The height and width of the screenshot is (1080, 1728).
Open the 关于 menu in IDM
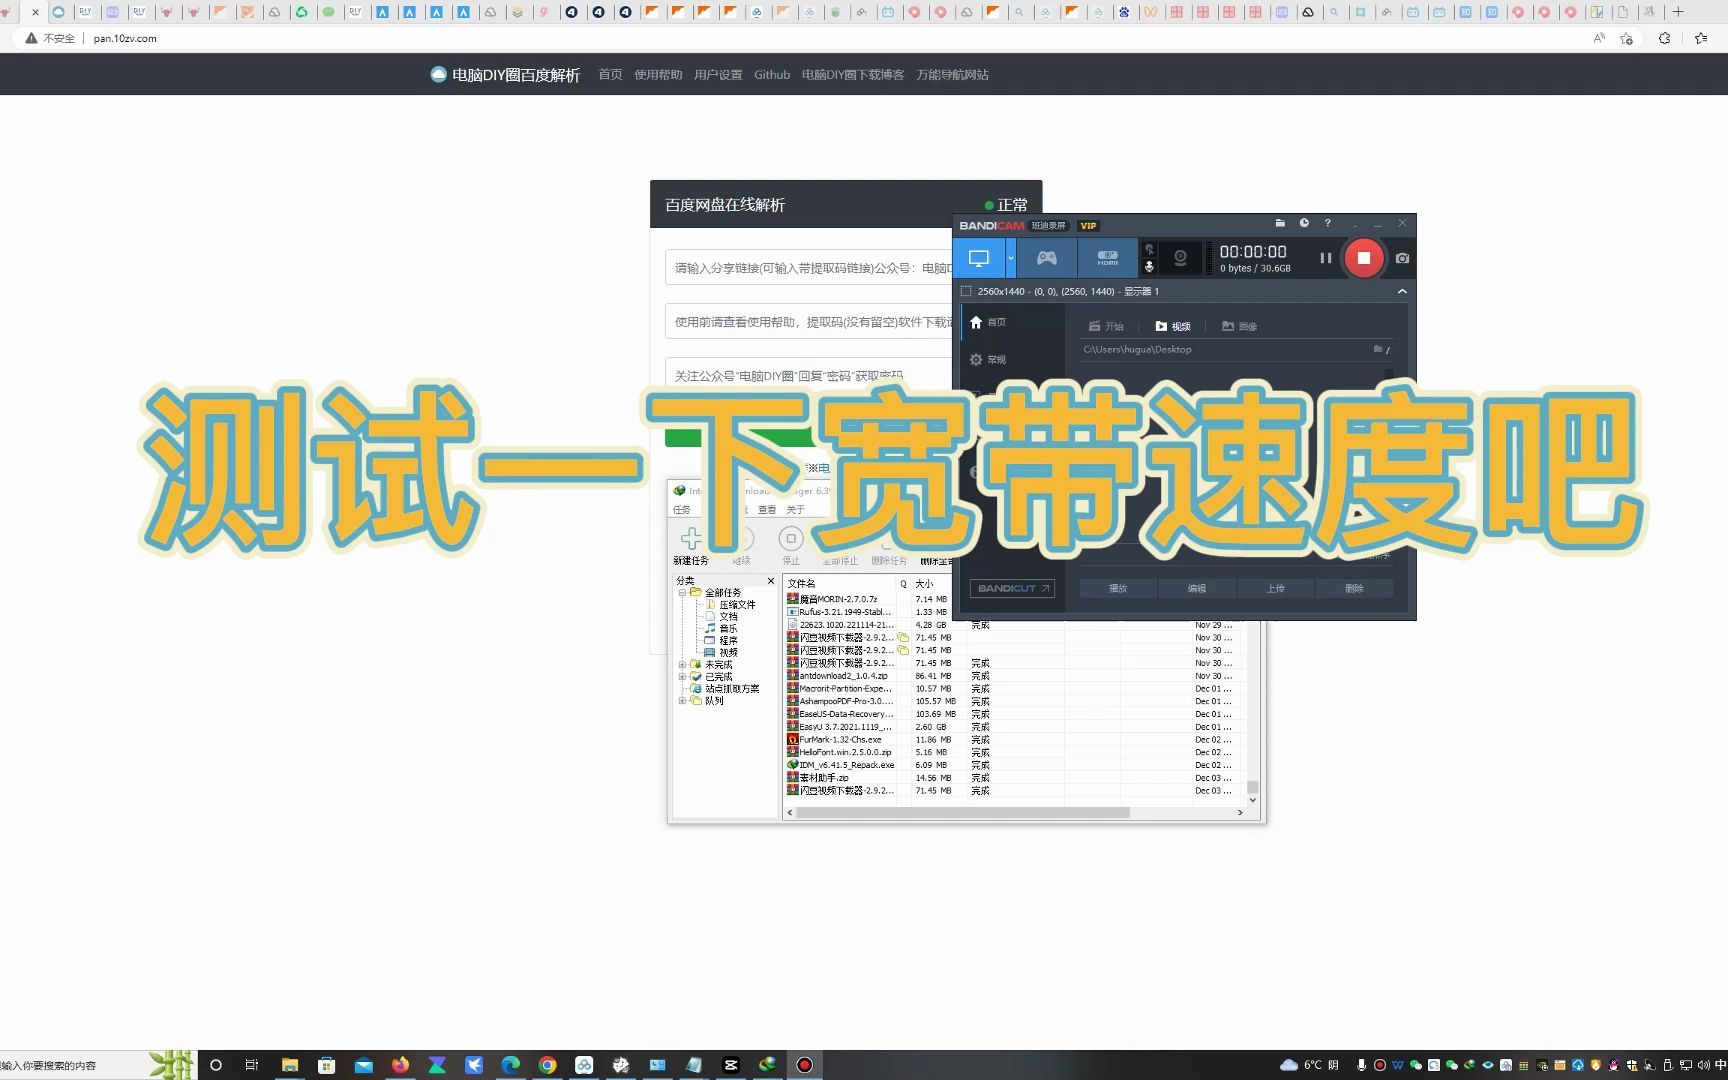point(795,509)
